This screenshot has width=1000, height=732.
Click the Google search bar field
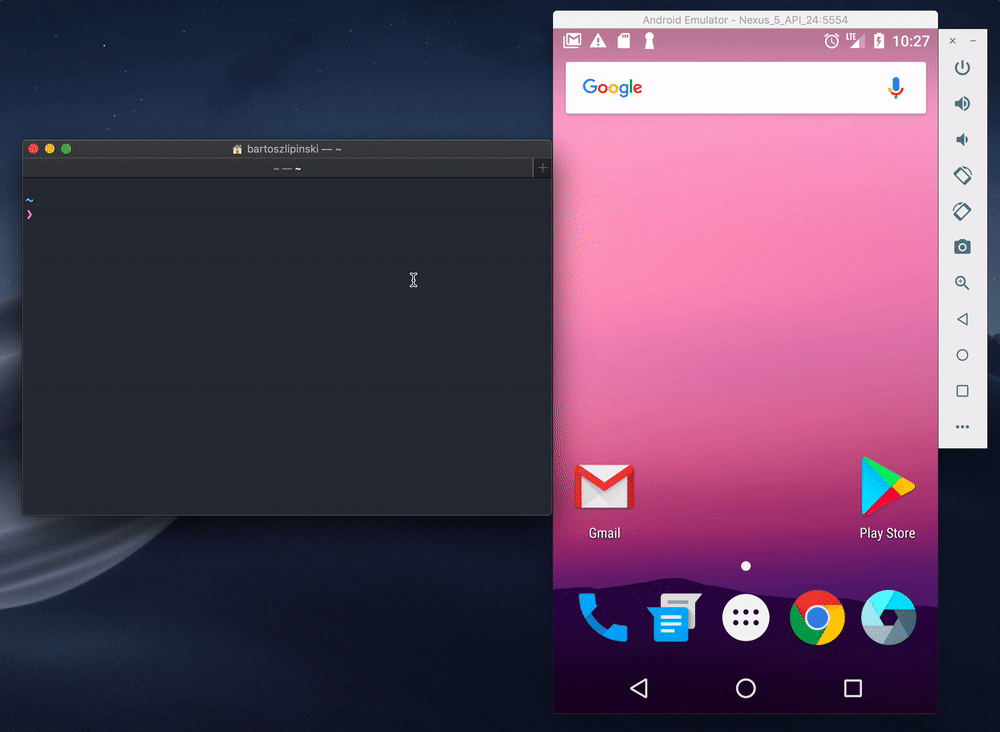746,87
